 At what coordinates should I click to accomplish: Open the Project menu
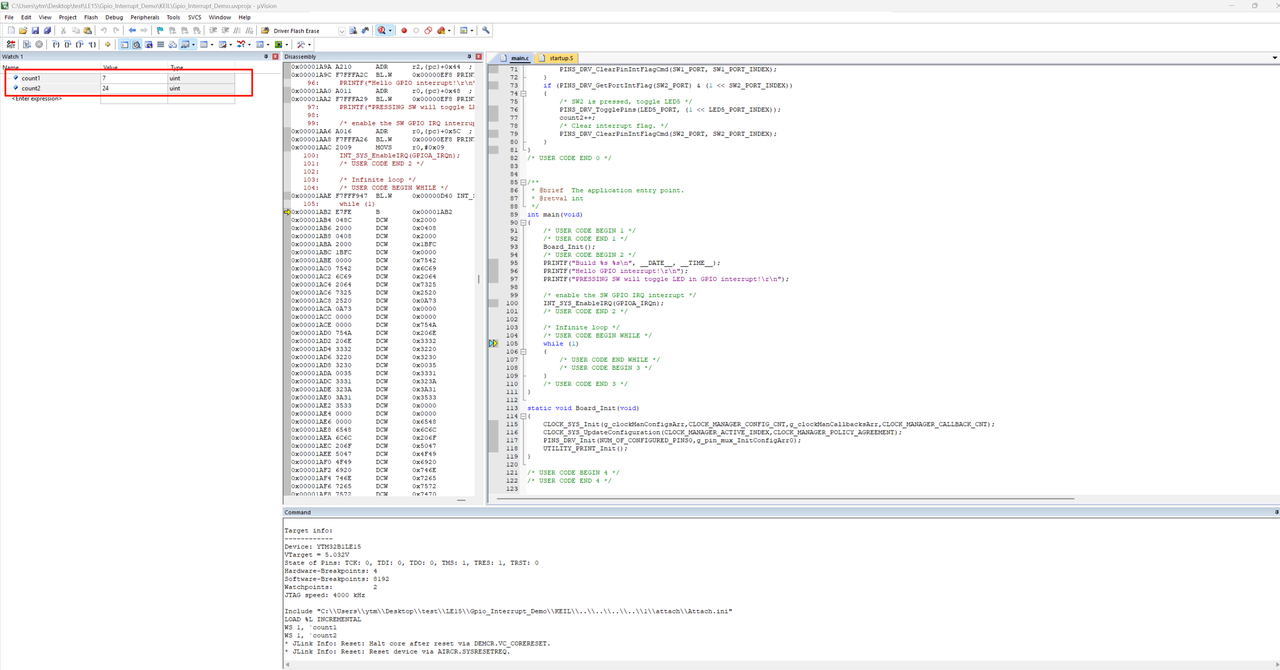[67, 17]
